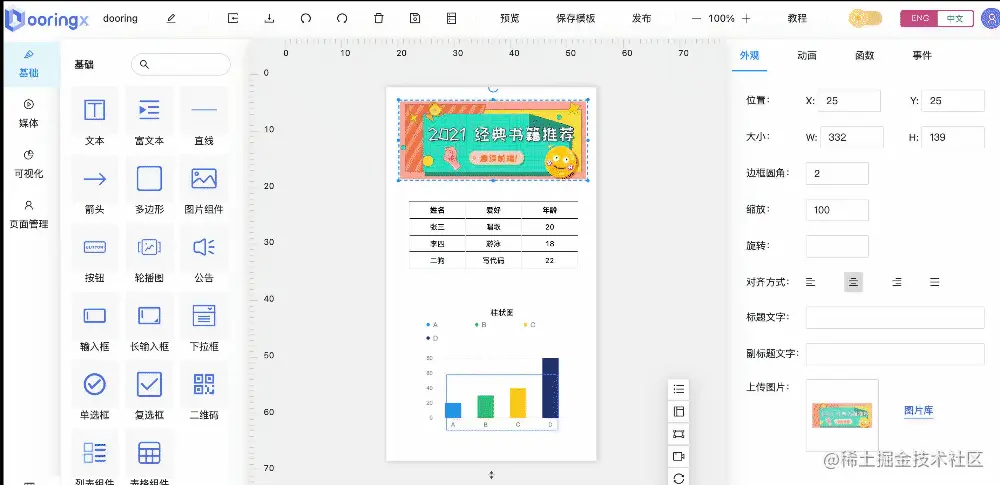Click the refresh icon in floating toolbar
This screenshot has height=485, width=1000.
[679, 478]
